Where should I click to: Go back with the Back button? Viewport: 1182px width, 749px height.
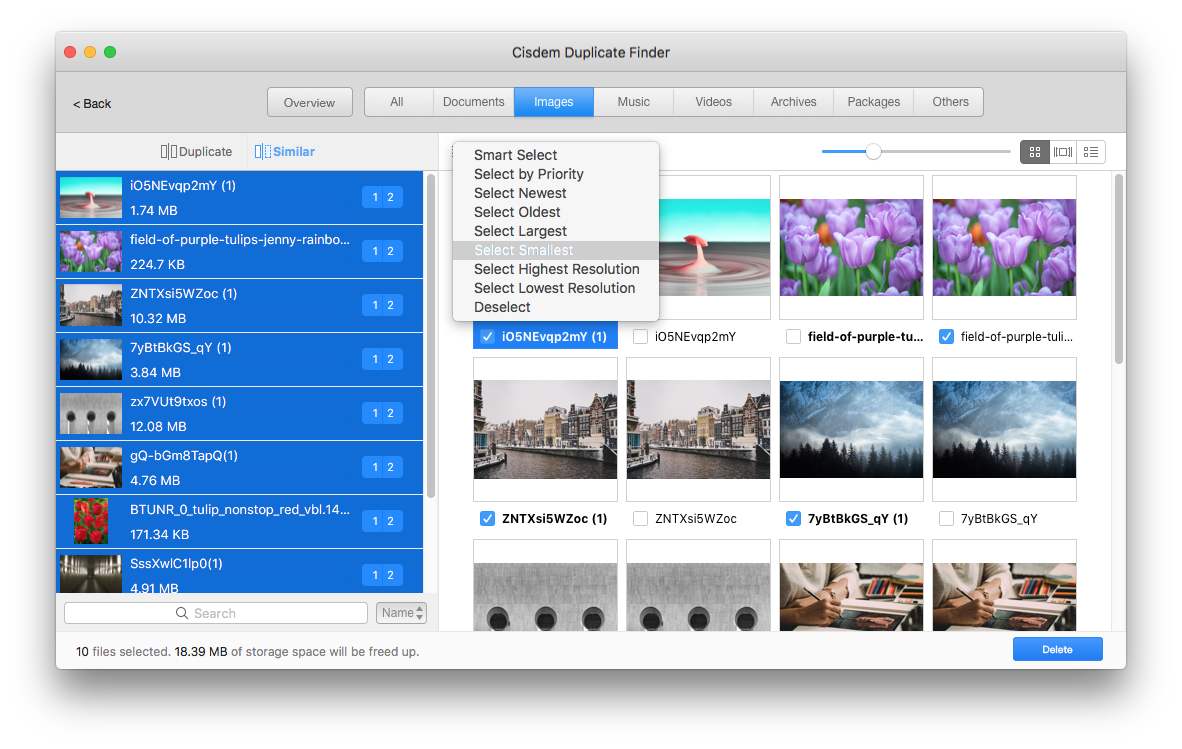[x=91, y=103]
